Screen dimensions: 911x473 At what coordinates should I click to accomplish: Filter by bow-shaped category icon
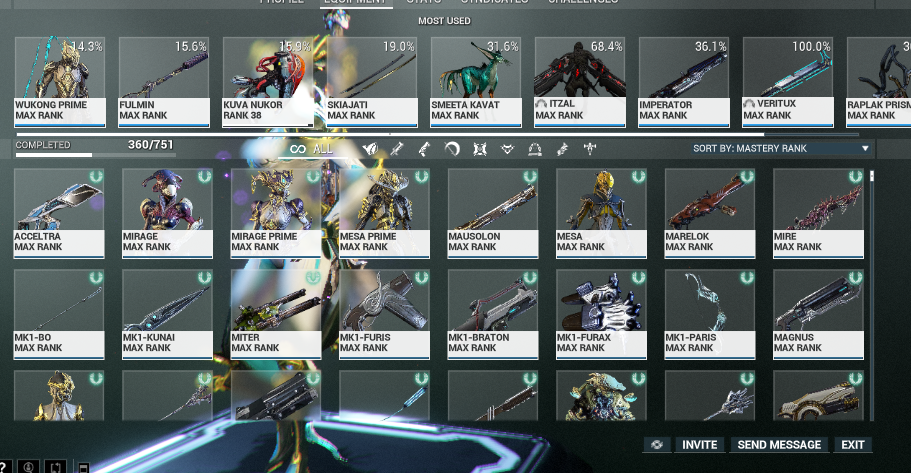click(x=452, y=149)
